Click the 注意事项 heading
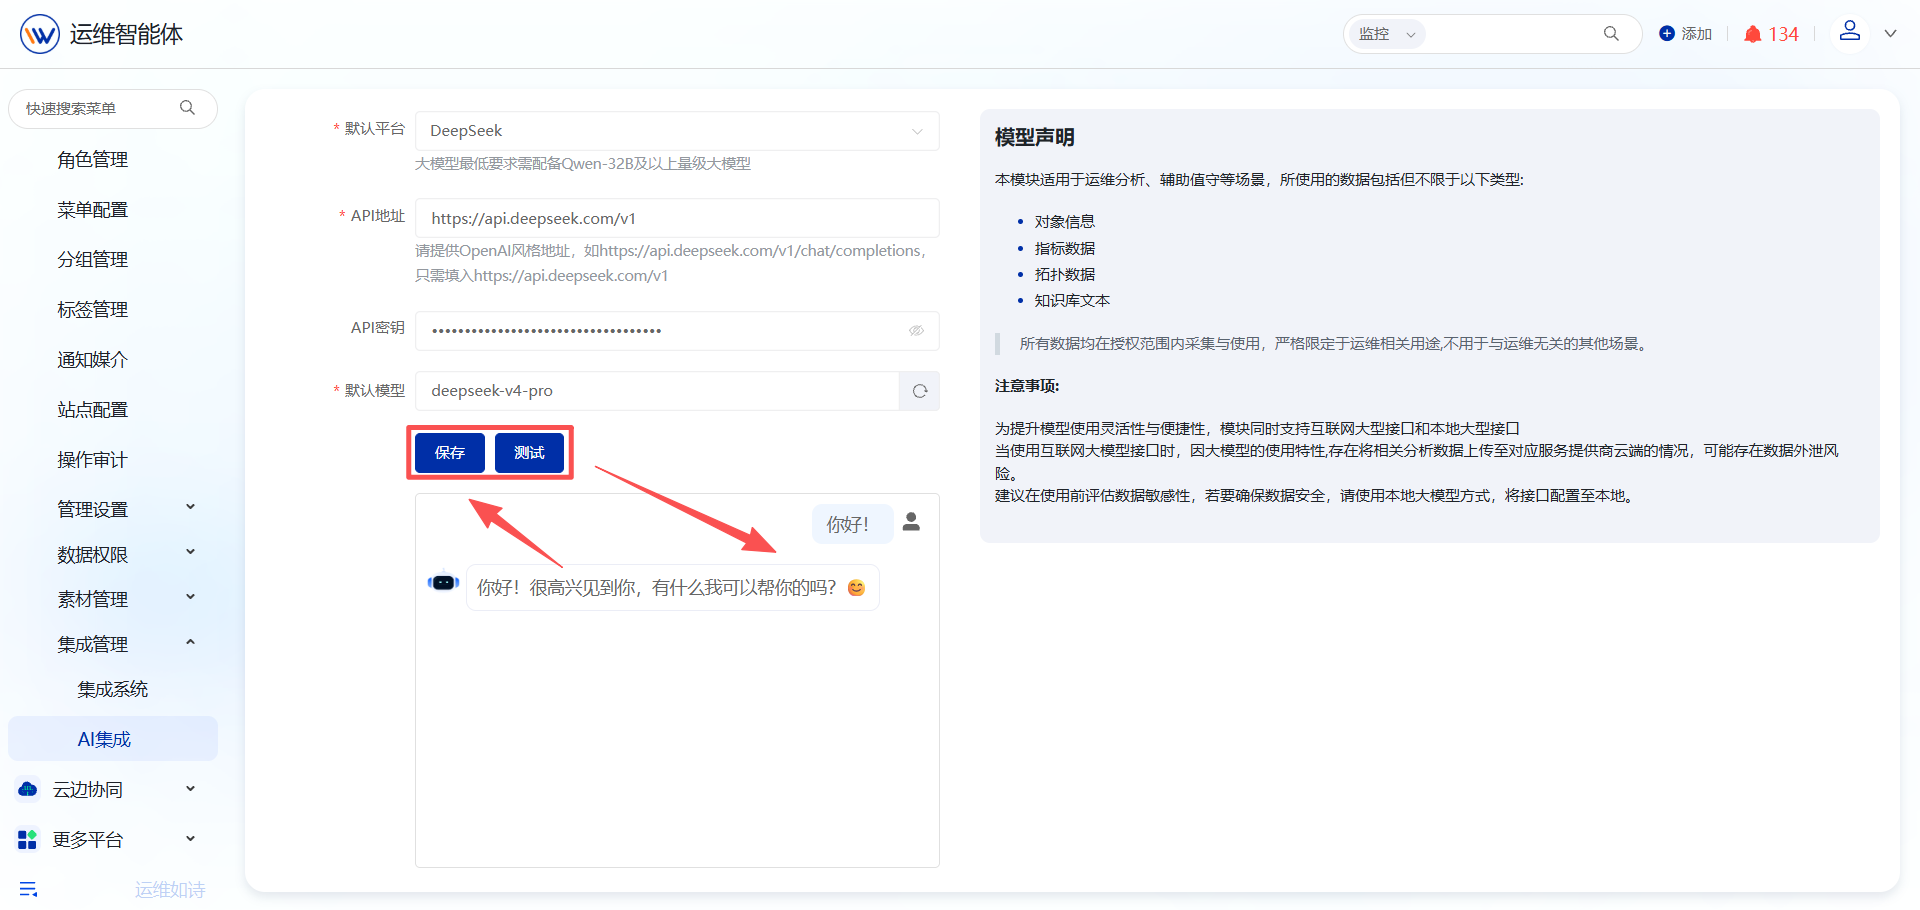The width and height of the screenshot is (1920, 910). pos(1027,386)
